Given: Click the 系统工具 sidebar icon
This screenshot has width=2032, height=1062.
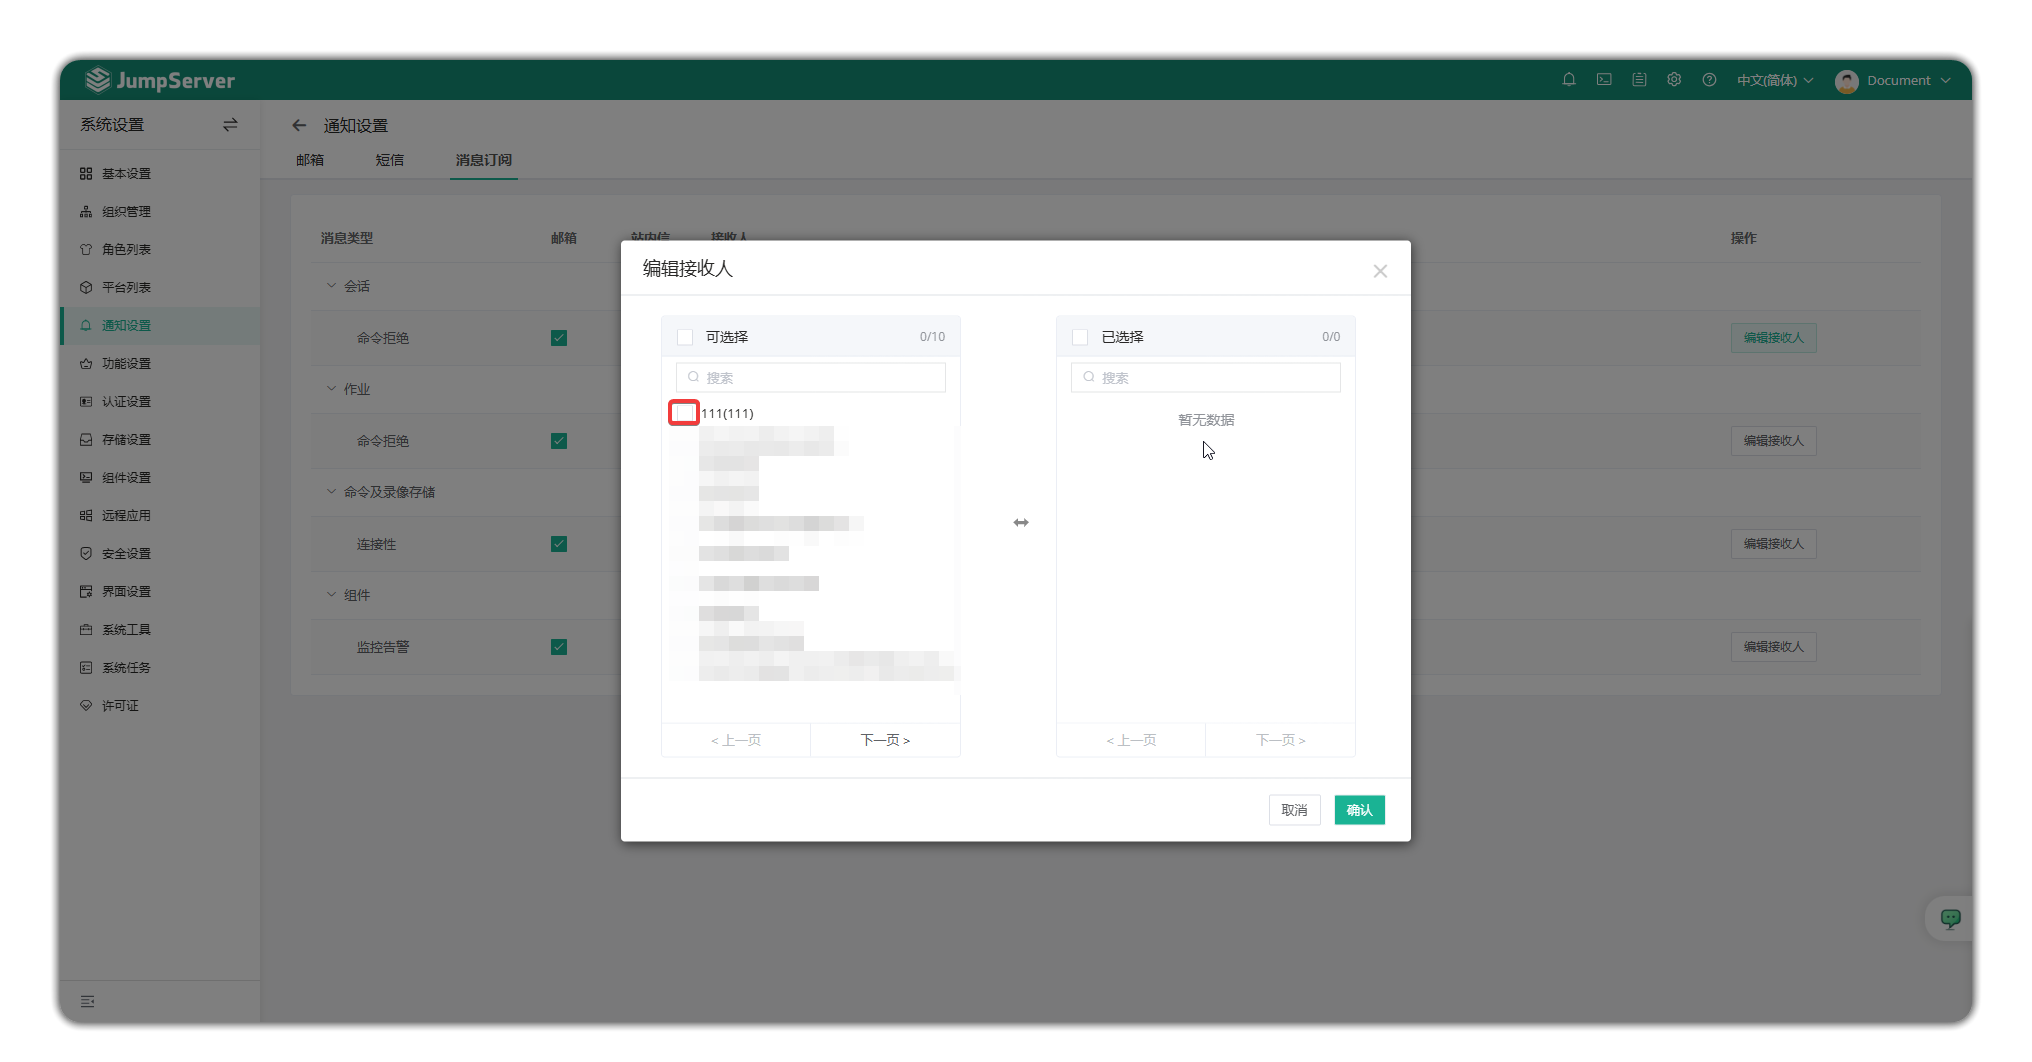Looking at the screenshot, I should [x=86, y=630].
